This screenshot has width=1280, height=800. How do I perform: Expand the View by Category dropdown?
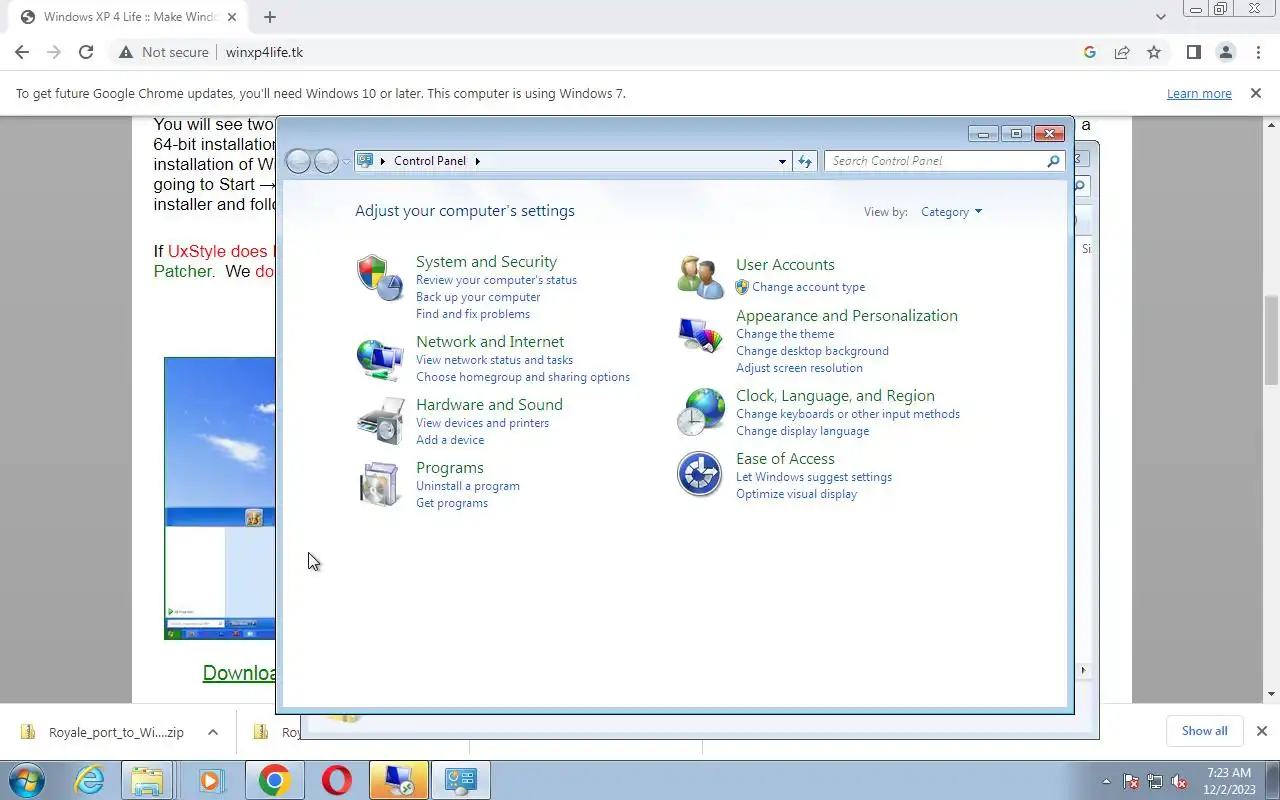(x=951, y=212)
